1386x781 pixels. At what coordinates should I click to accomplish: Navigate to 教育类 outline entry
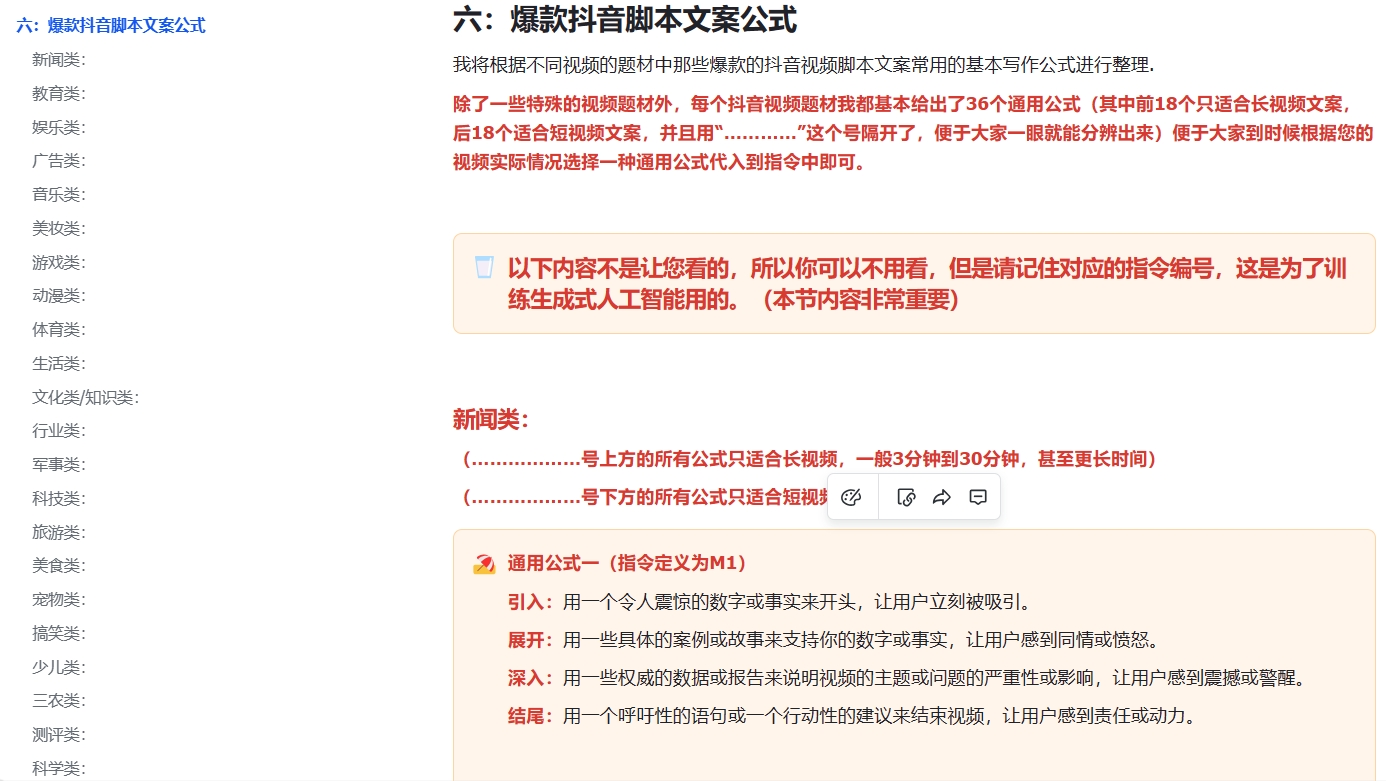pos(59,94)
